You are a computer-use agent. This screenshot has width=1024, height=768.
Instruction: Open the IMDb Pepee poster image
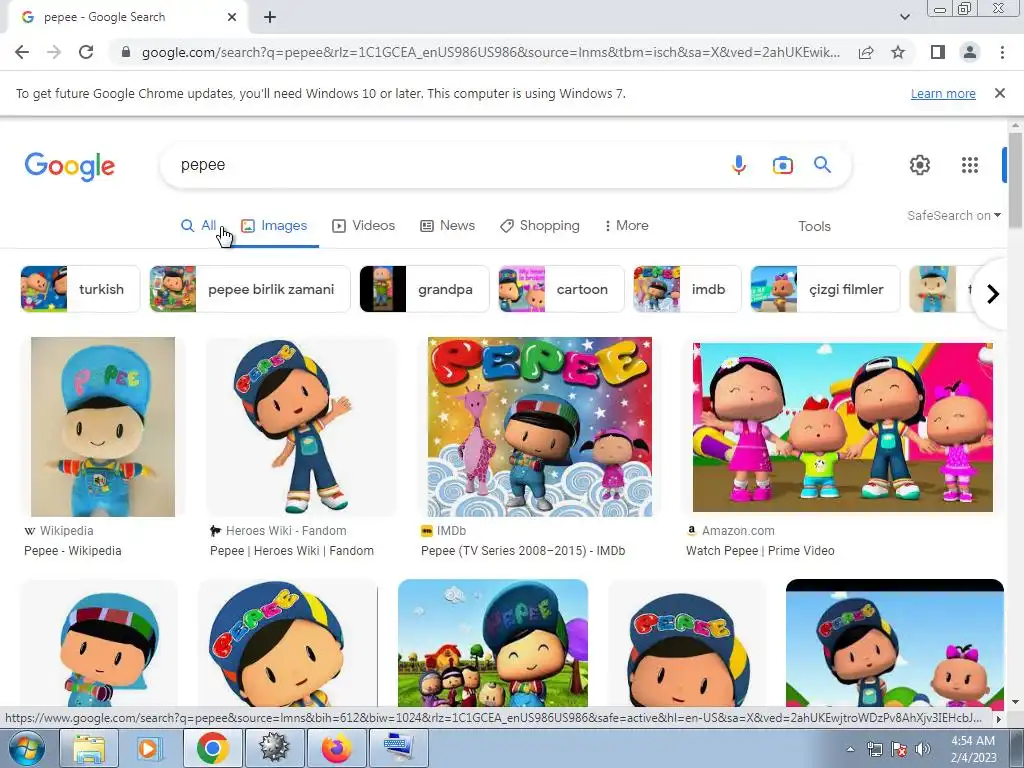539,426
